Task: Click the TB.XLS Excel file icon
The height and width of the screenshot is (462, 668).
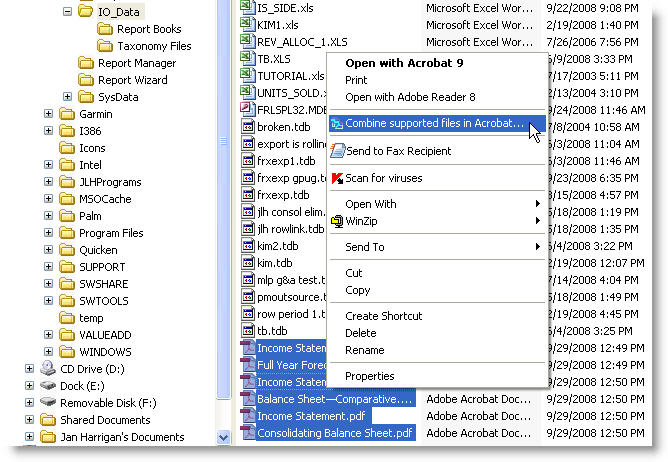Action: coord(247,58)
